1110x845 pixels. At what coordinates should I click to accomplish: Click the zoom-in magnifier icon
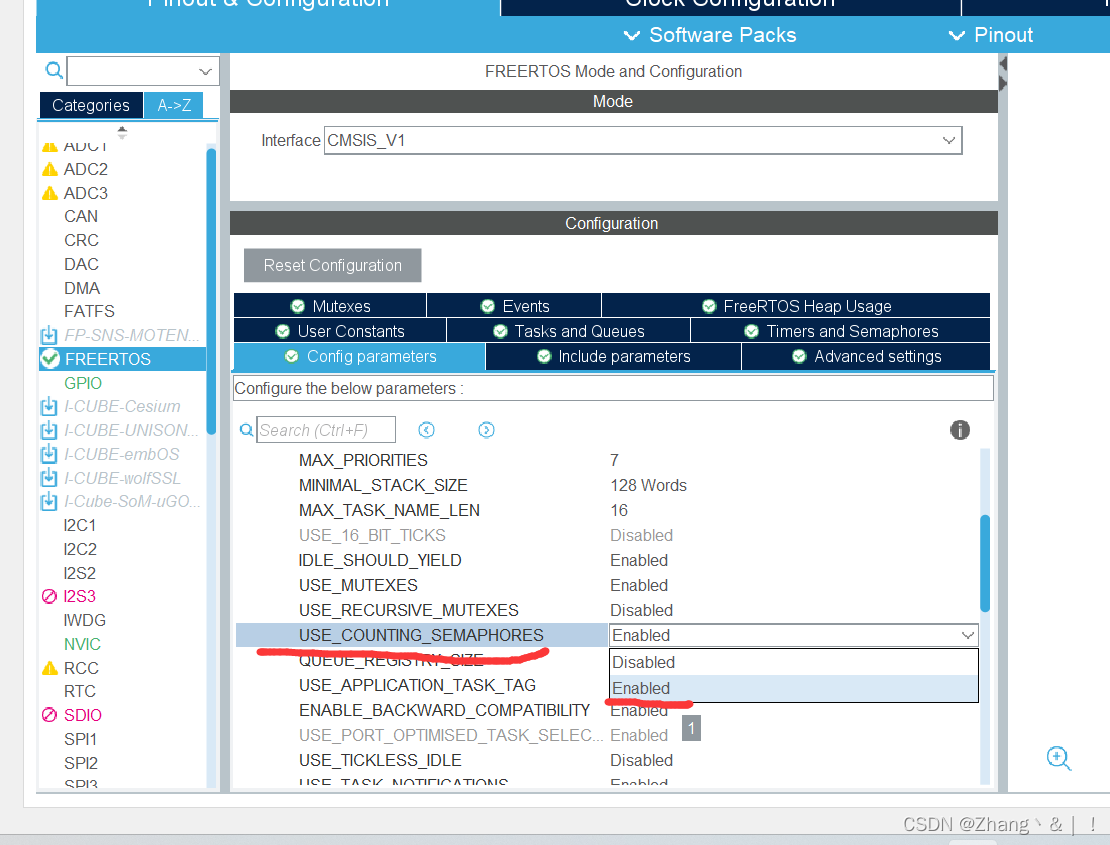1058,758
